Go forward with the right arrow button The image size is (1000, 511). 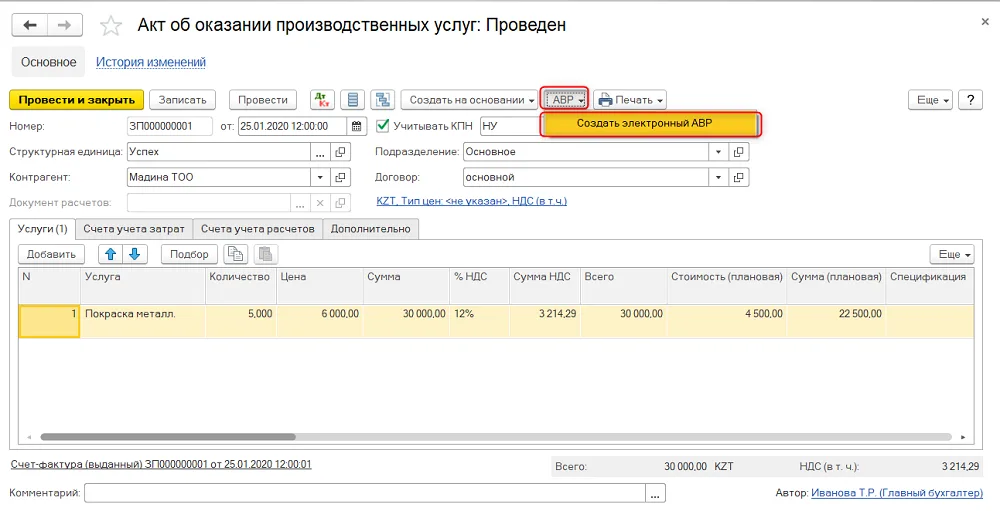click(64, 26)
